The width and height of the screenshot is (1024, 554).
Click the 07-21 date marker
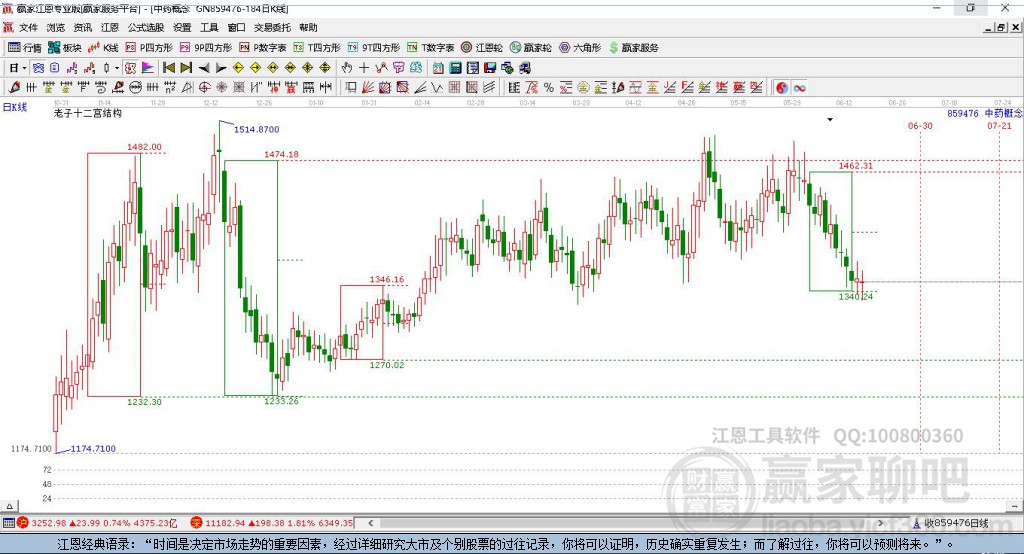click(999, 125)
